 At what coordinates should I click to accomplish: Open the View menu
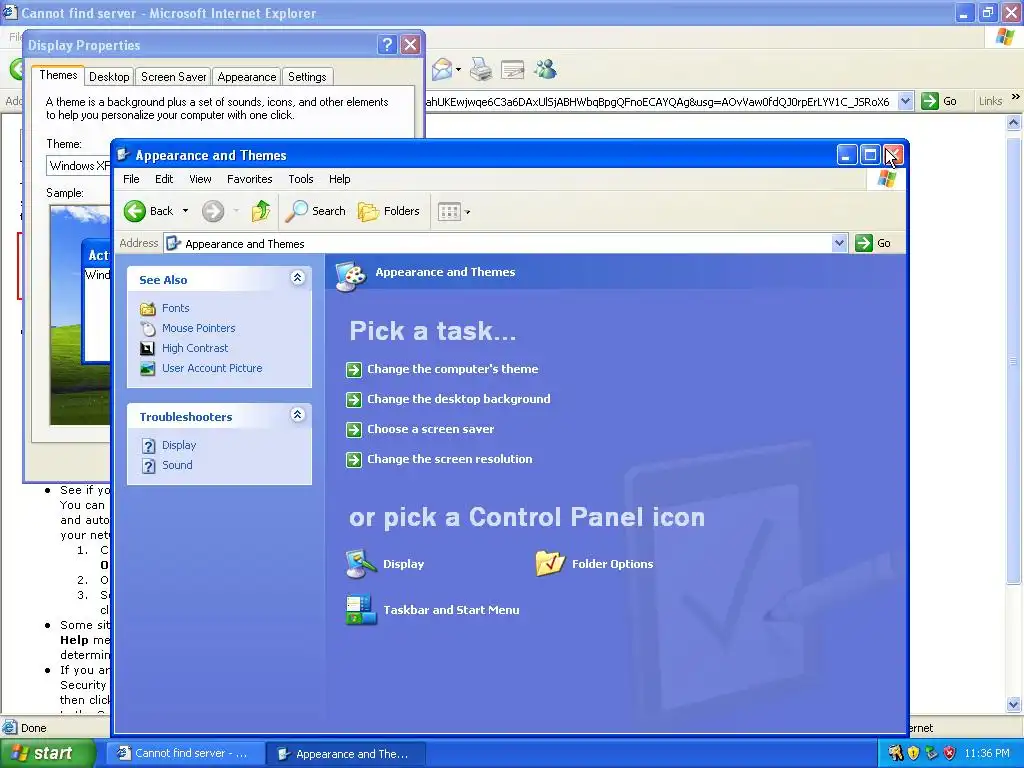tap(200, 179)
